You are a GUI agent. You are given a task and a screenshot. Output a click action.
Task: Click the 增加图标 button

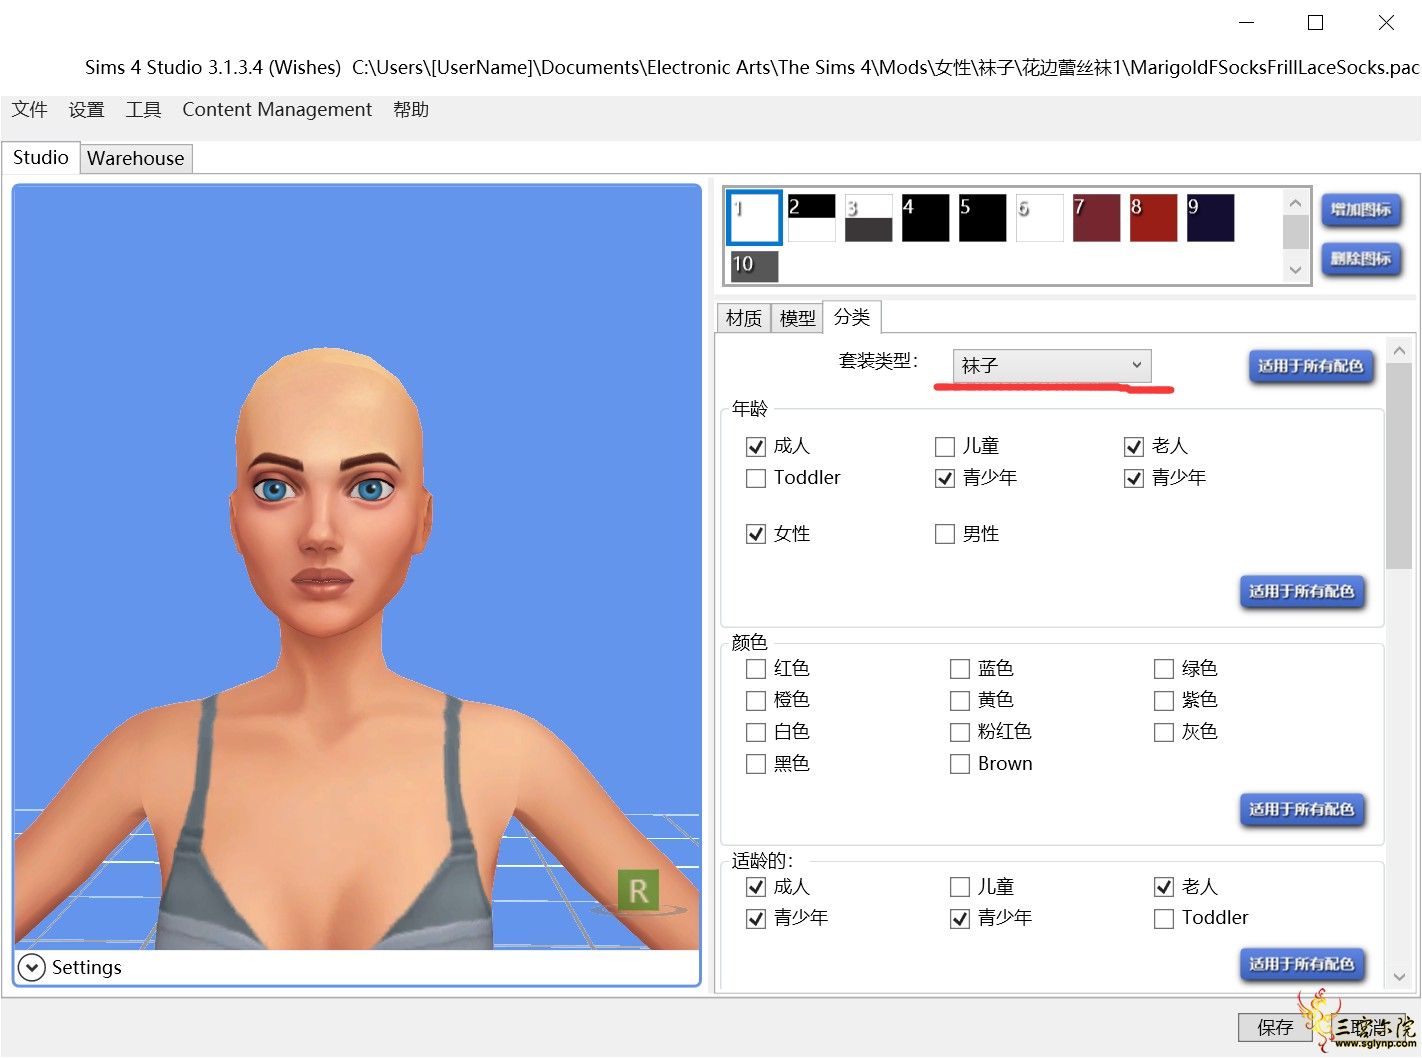(x=1361, y=210)
